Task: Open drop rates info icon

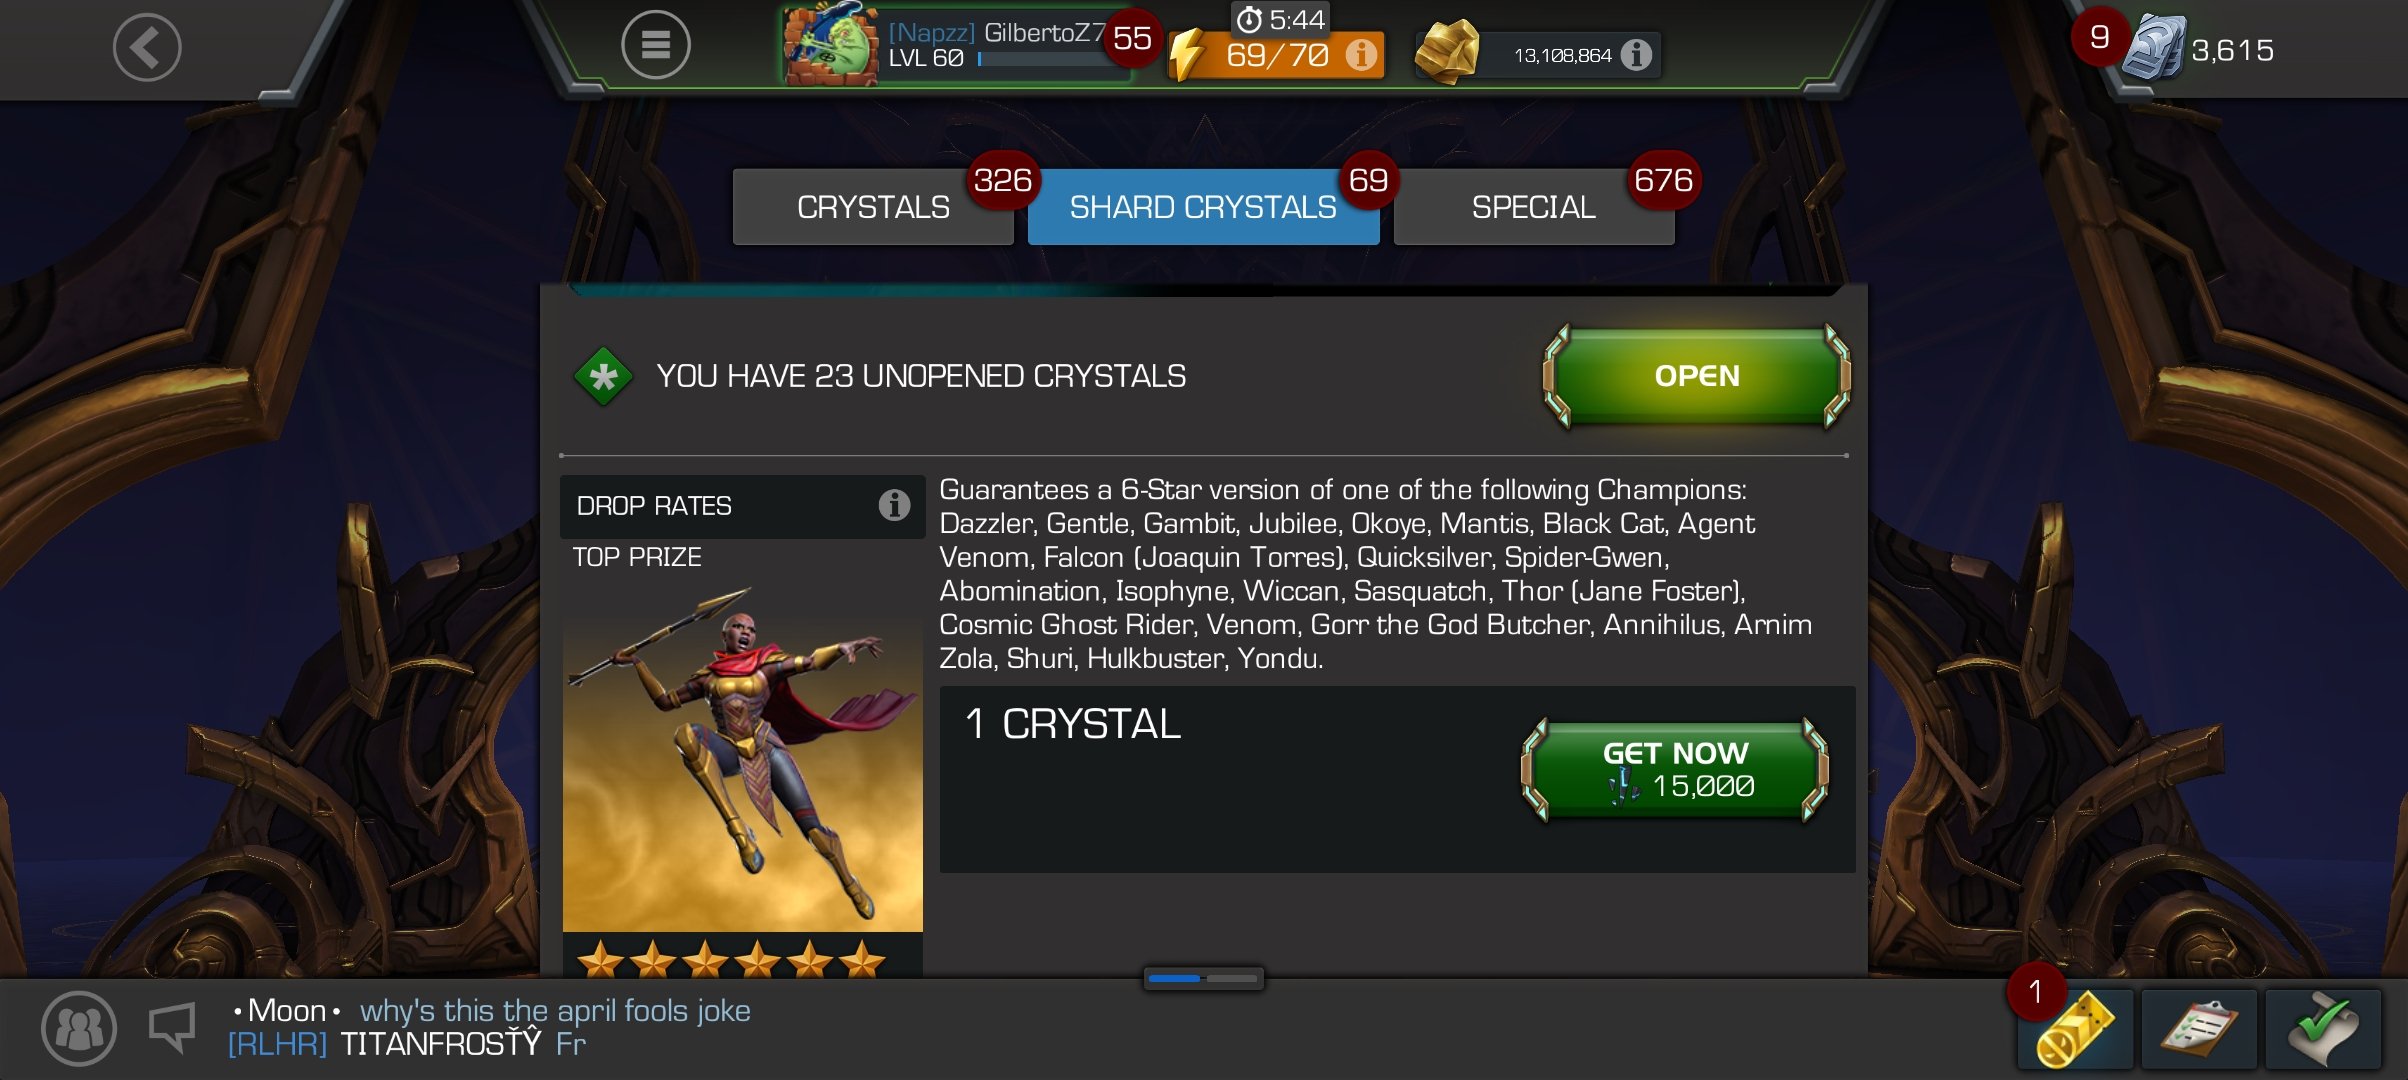Action: [x=894, y=505]
